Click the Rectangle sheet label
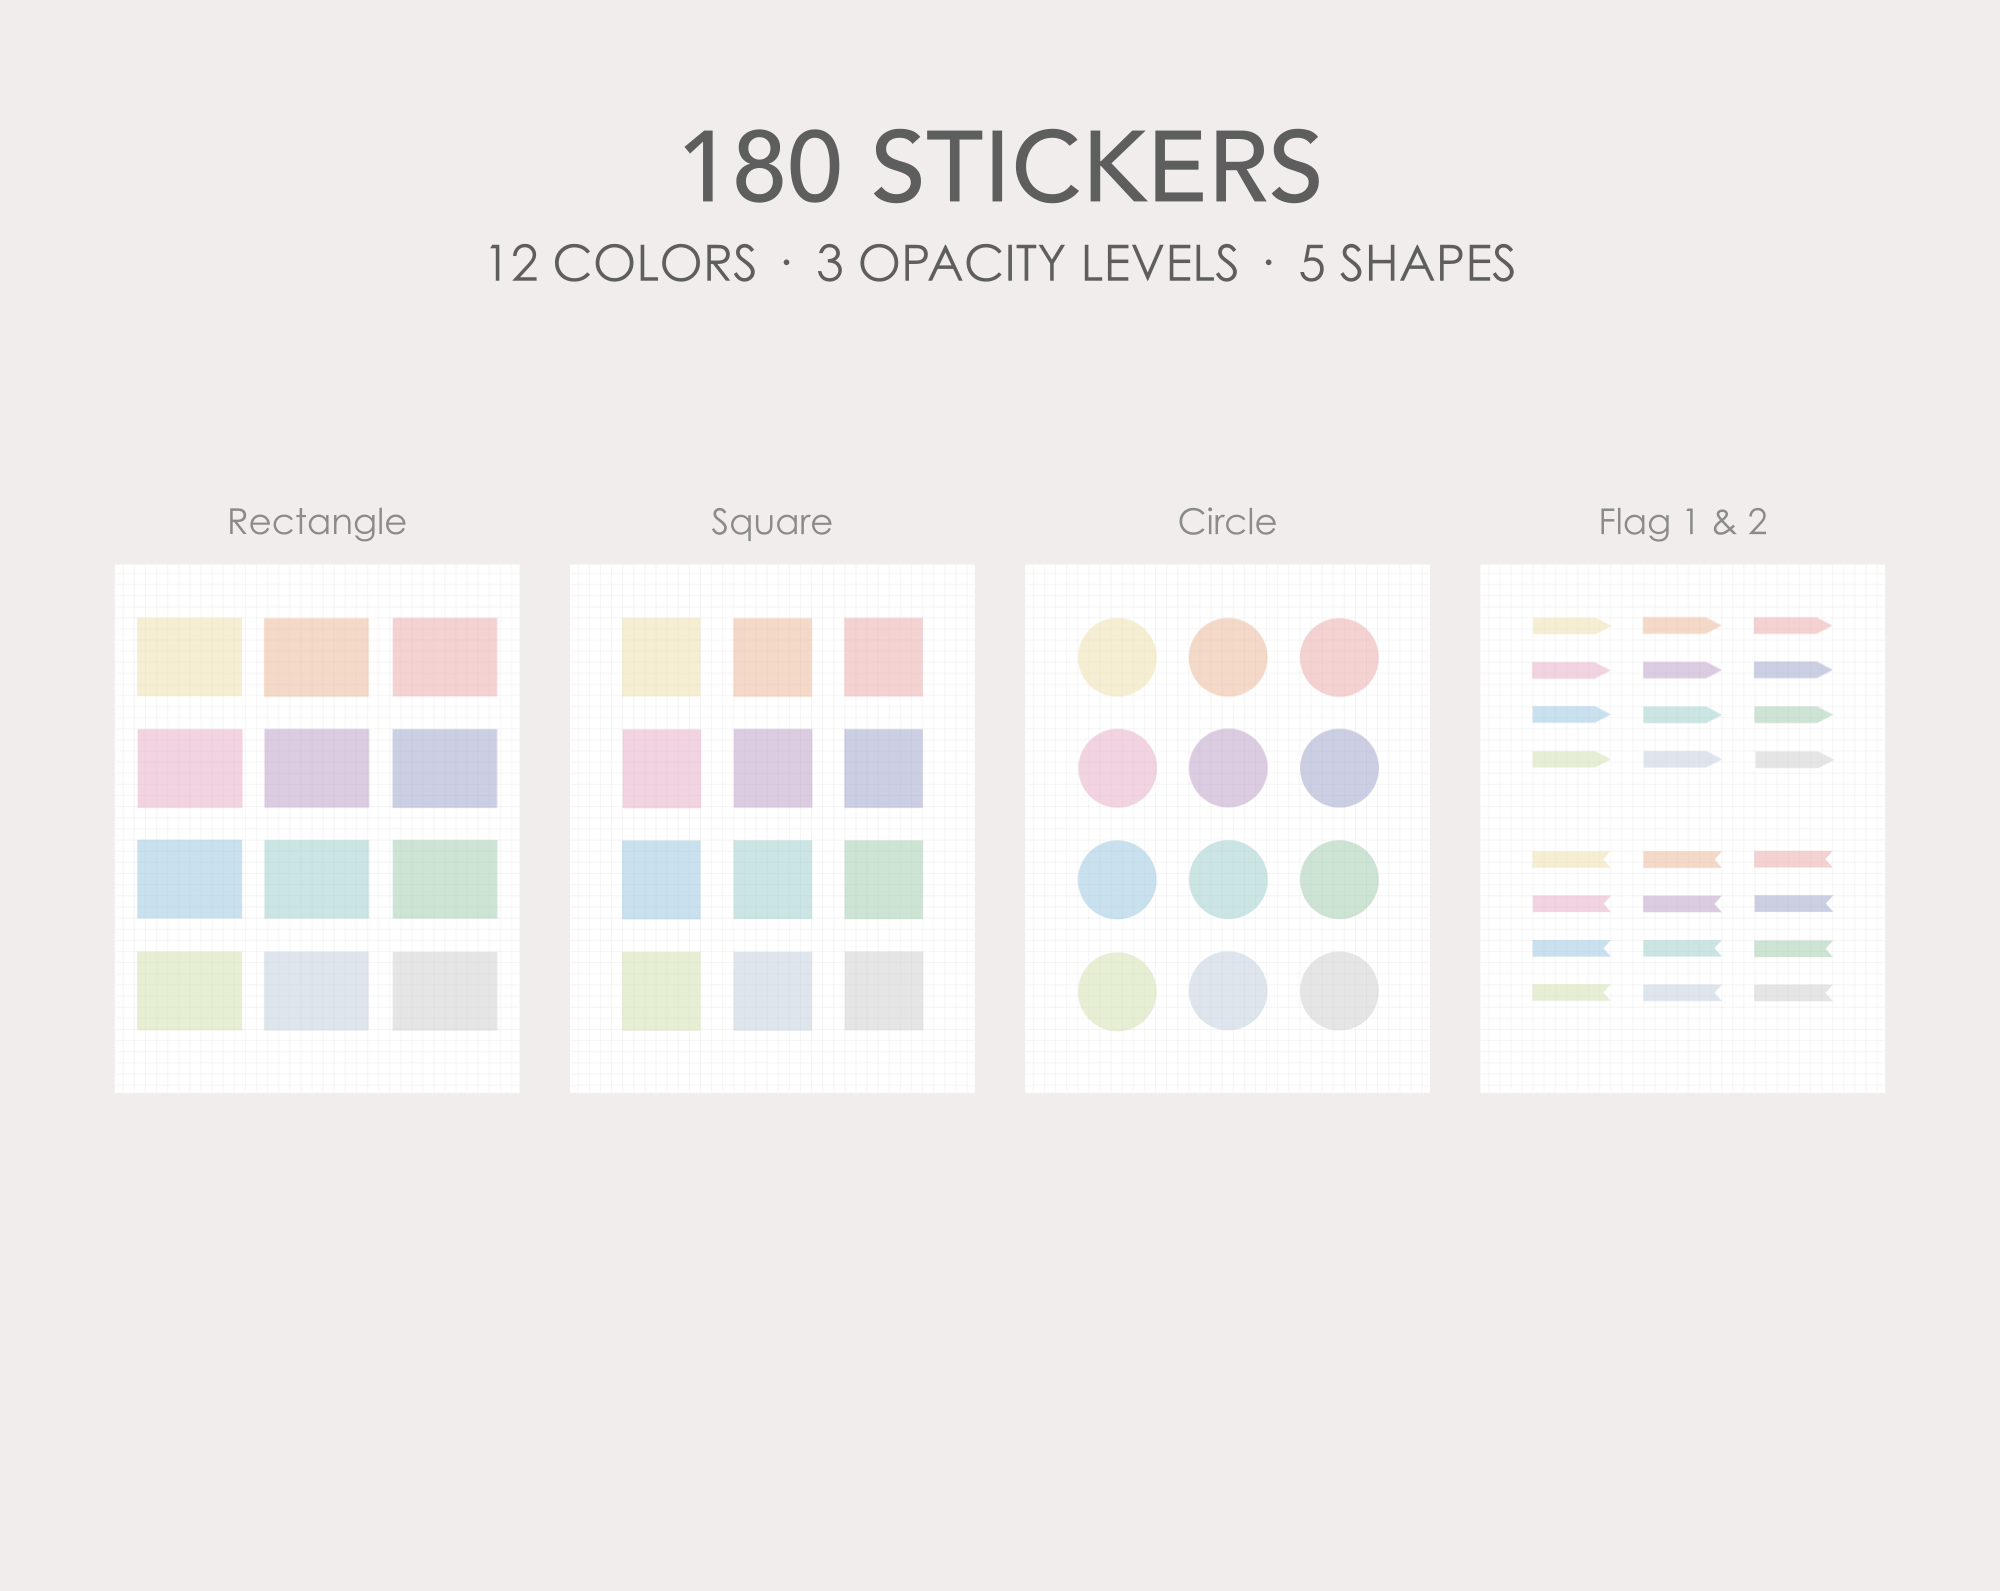2000x1591 pixels. (317, 522)
